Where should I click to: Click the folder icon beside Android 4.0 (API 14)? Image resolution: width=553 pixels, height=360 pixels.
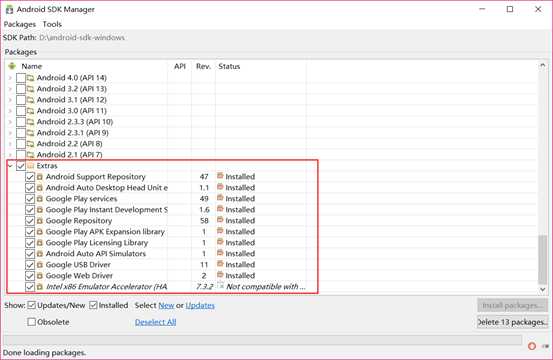coord(31,78)
